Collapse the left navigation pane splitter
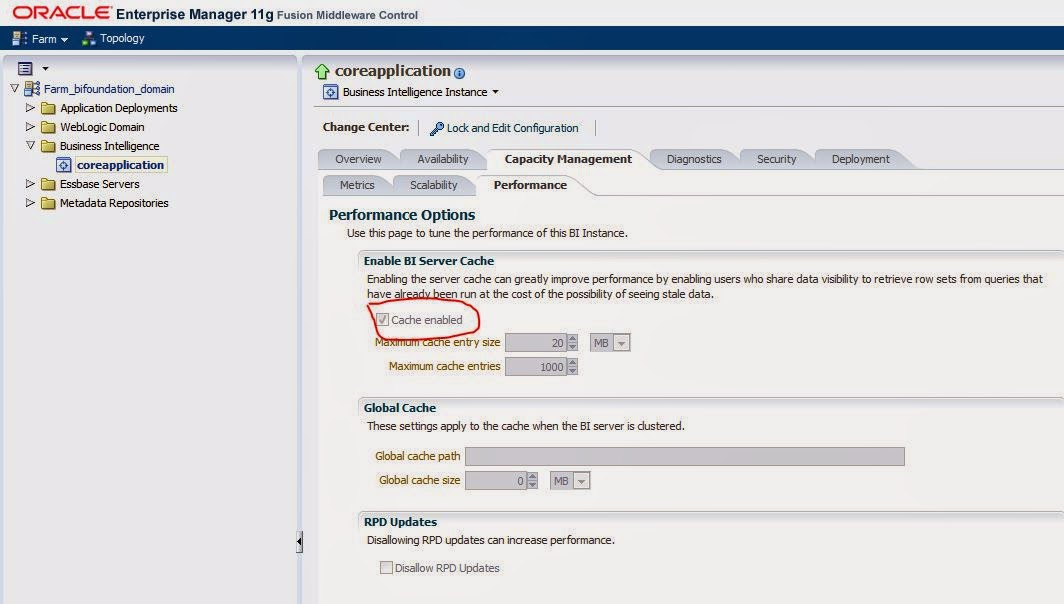 coord(299,542)
